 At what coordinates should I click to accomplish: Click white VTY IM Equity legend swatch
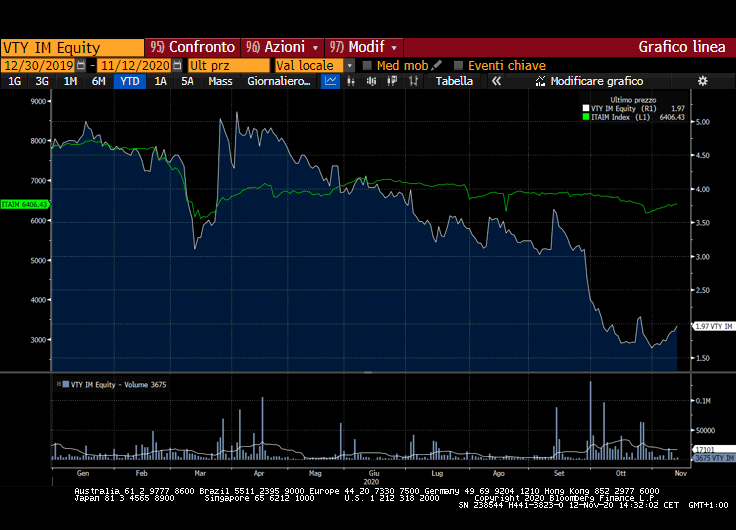(x=586, y=108)
